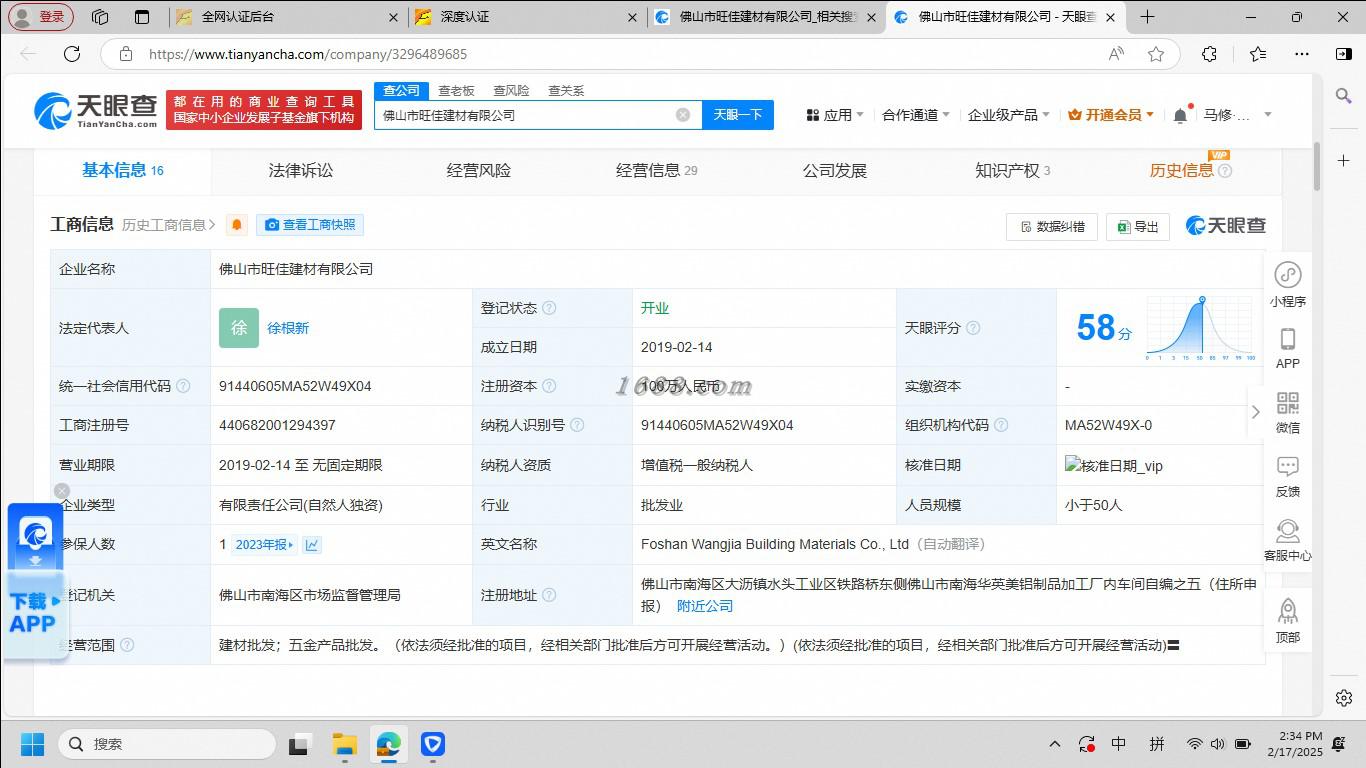Image resolution: width=1366 pixels, height=768 pixels.
Task: Click the 天眼一下 search button
Action: point(738,115)
